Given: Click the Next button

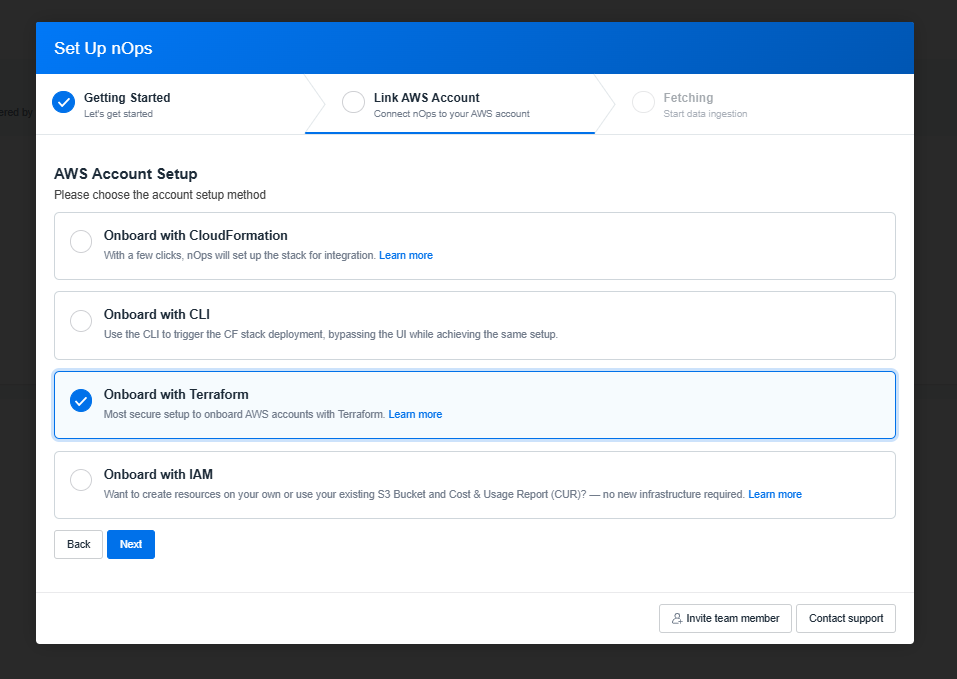Looking at the screenshot, I should coord(131,545).
